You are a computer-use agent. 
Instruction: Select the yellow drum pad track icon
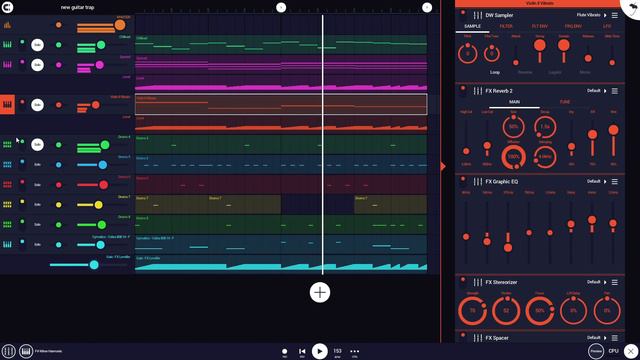point(7,204)
